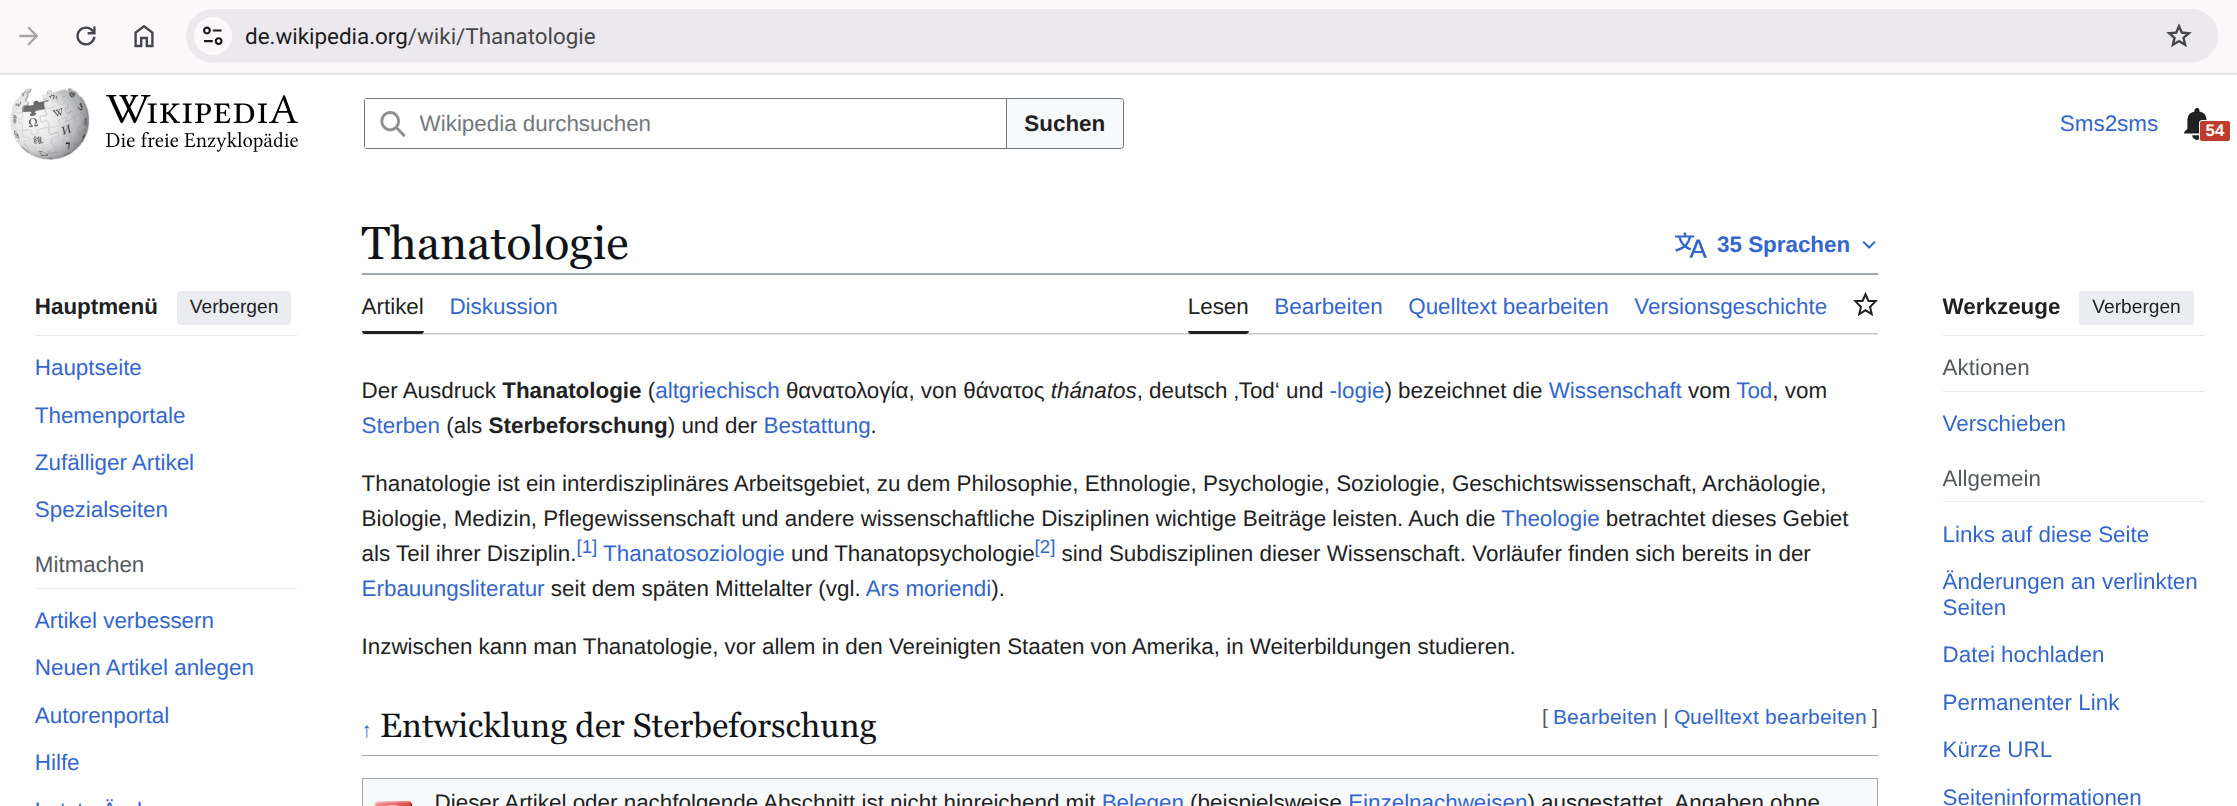Click the browser reload button
The width and height of the screenshot is (2237, 806).
[x=86, y=36]
